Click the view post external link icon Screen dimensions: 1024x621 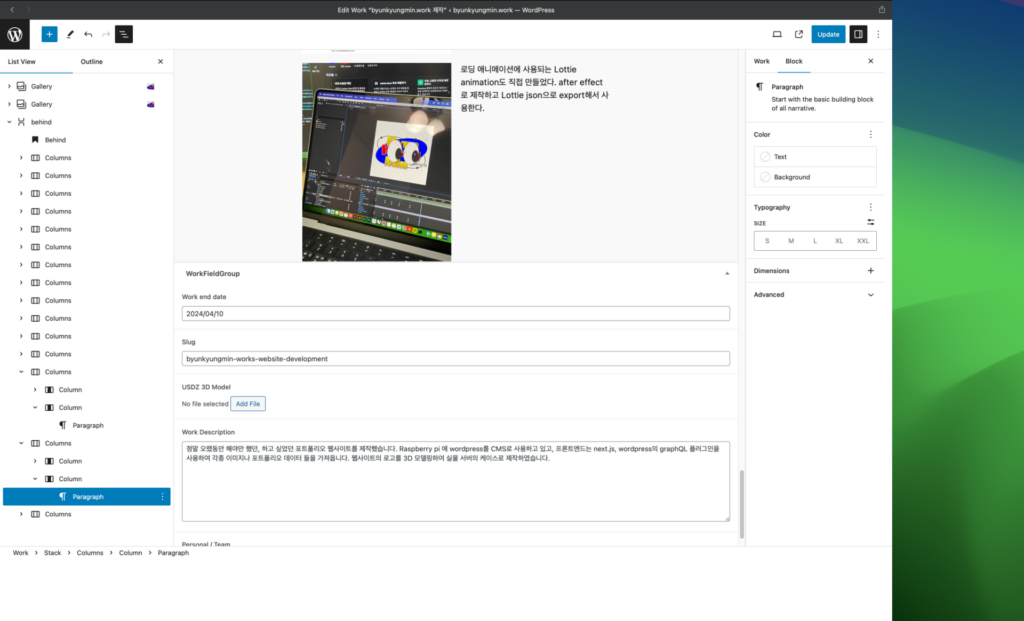coord(798,34)
